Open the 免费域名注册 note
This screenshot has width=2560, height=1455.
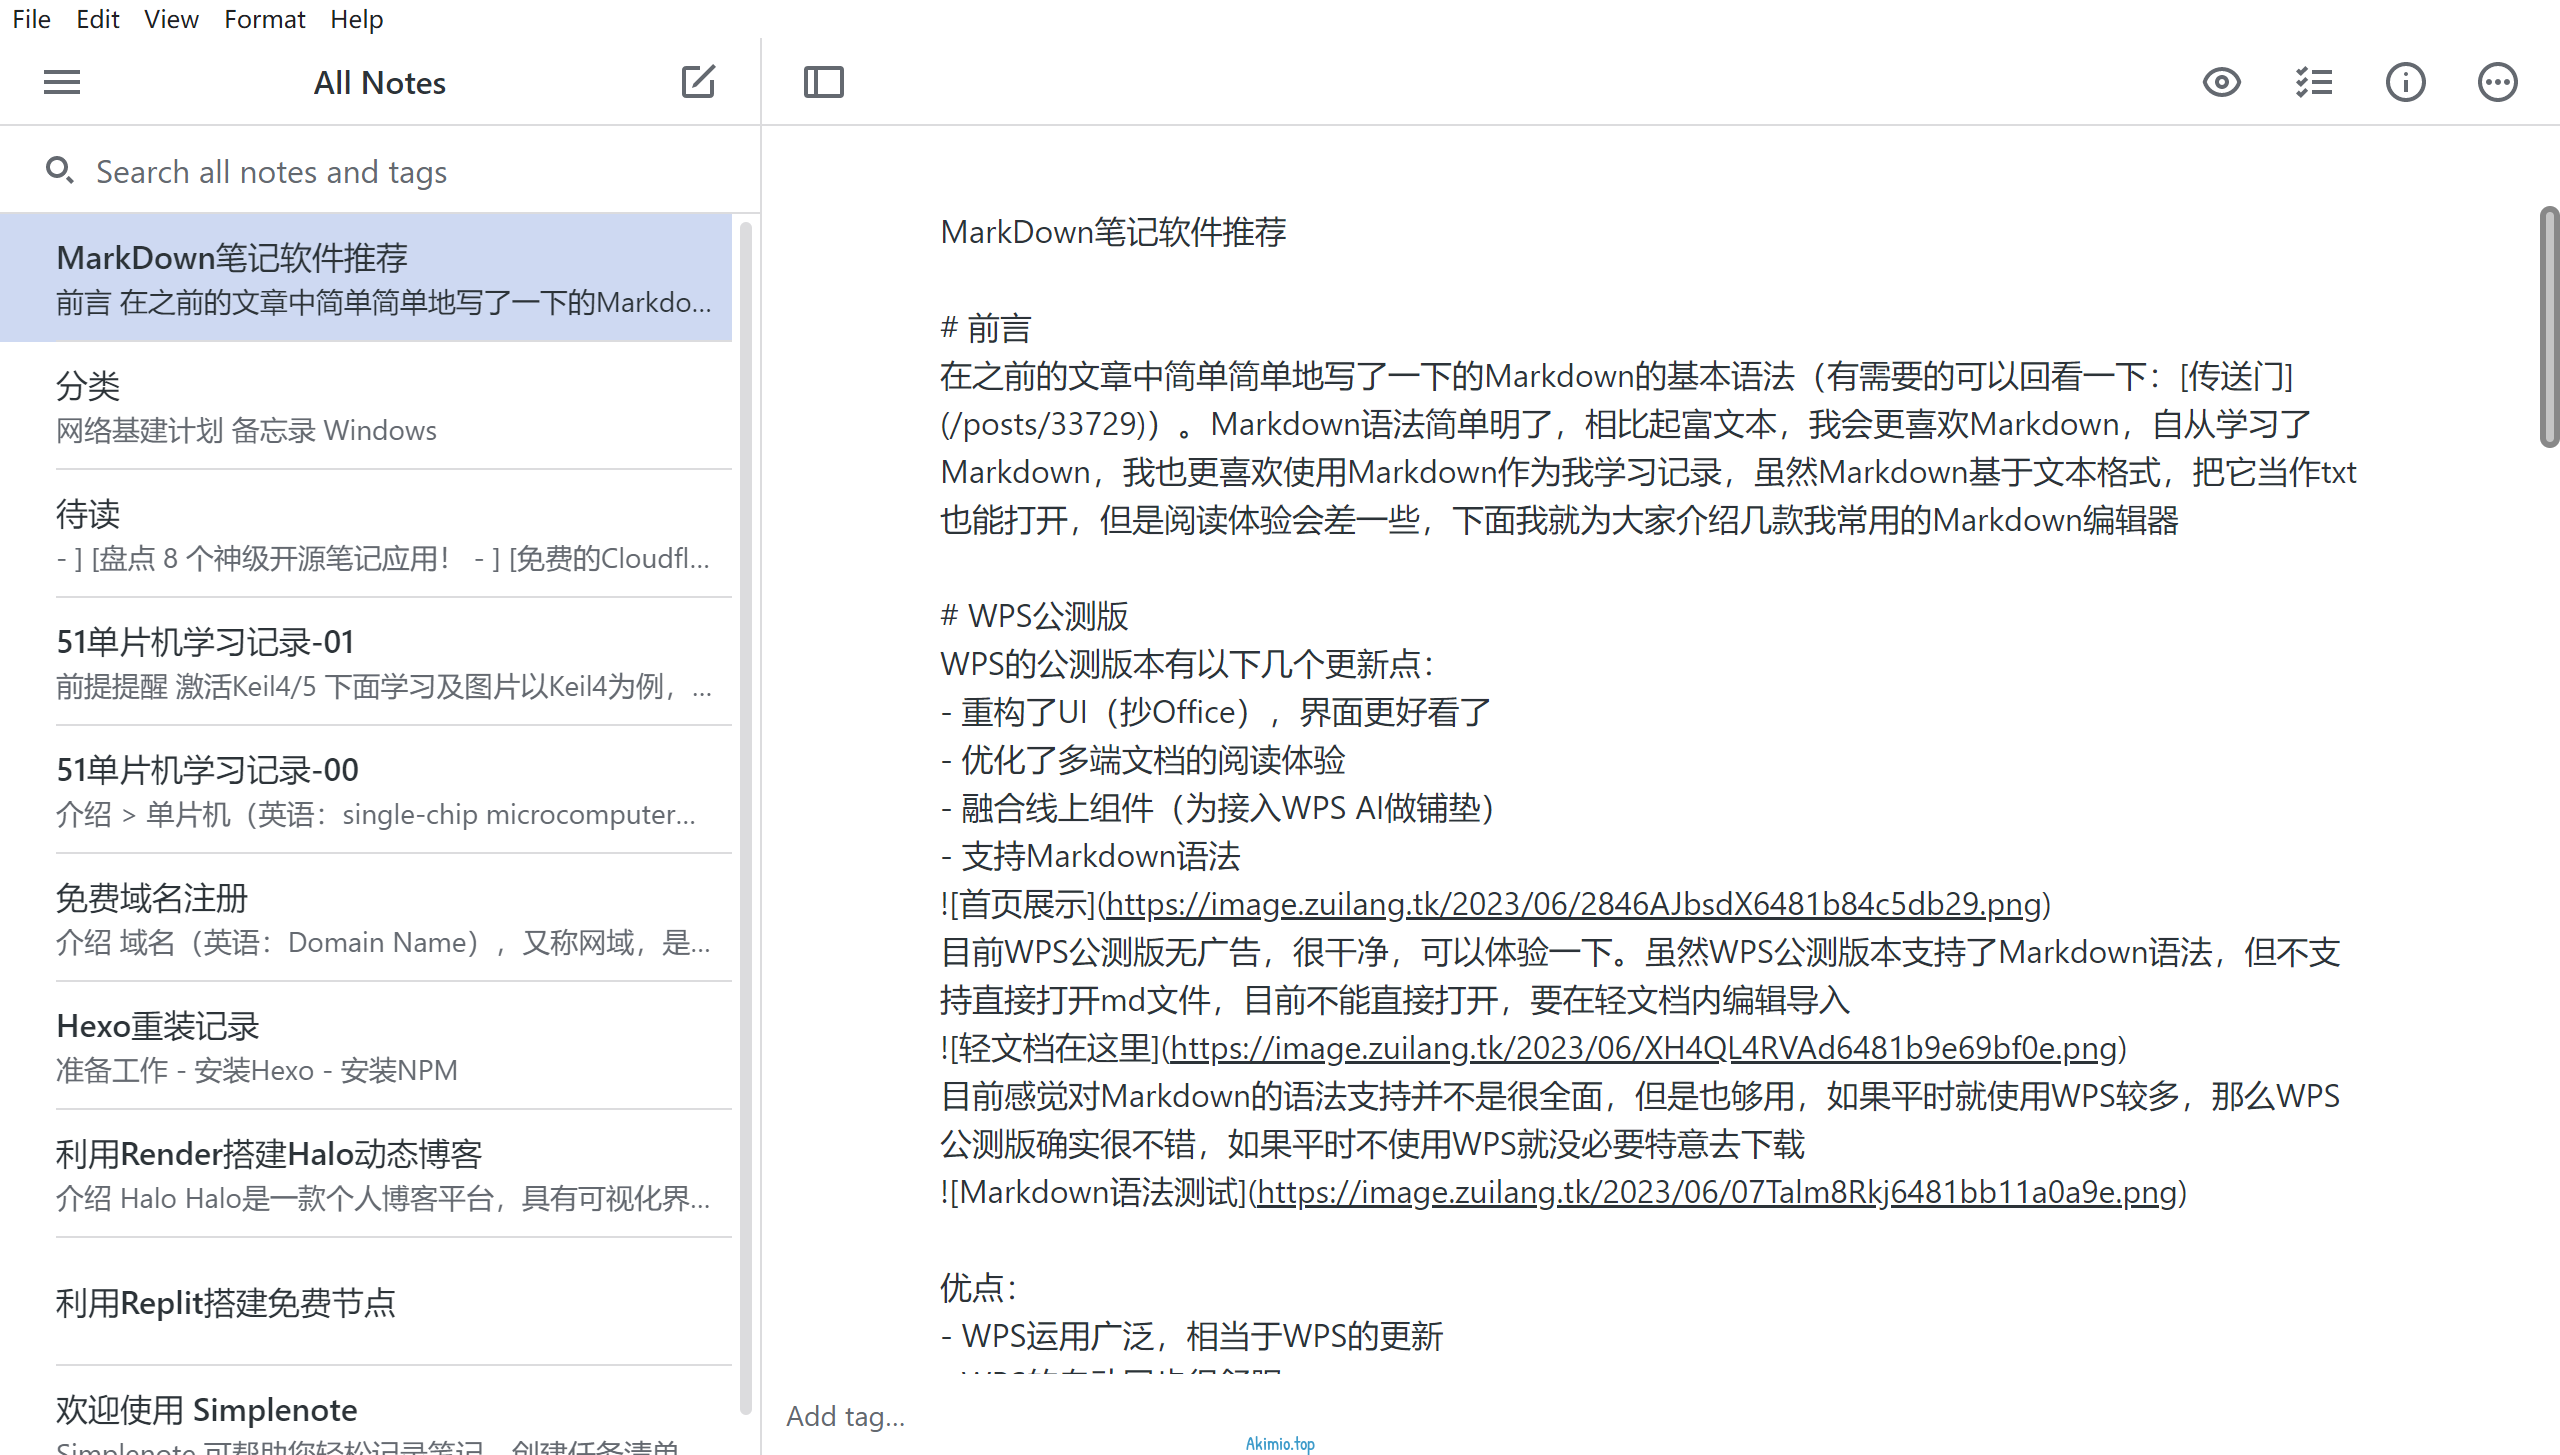366,918
